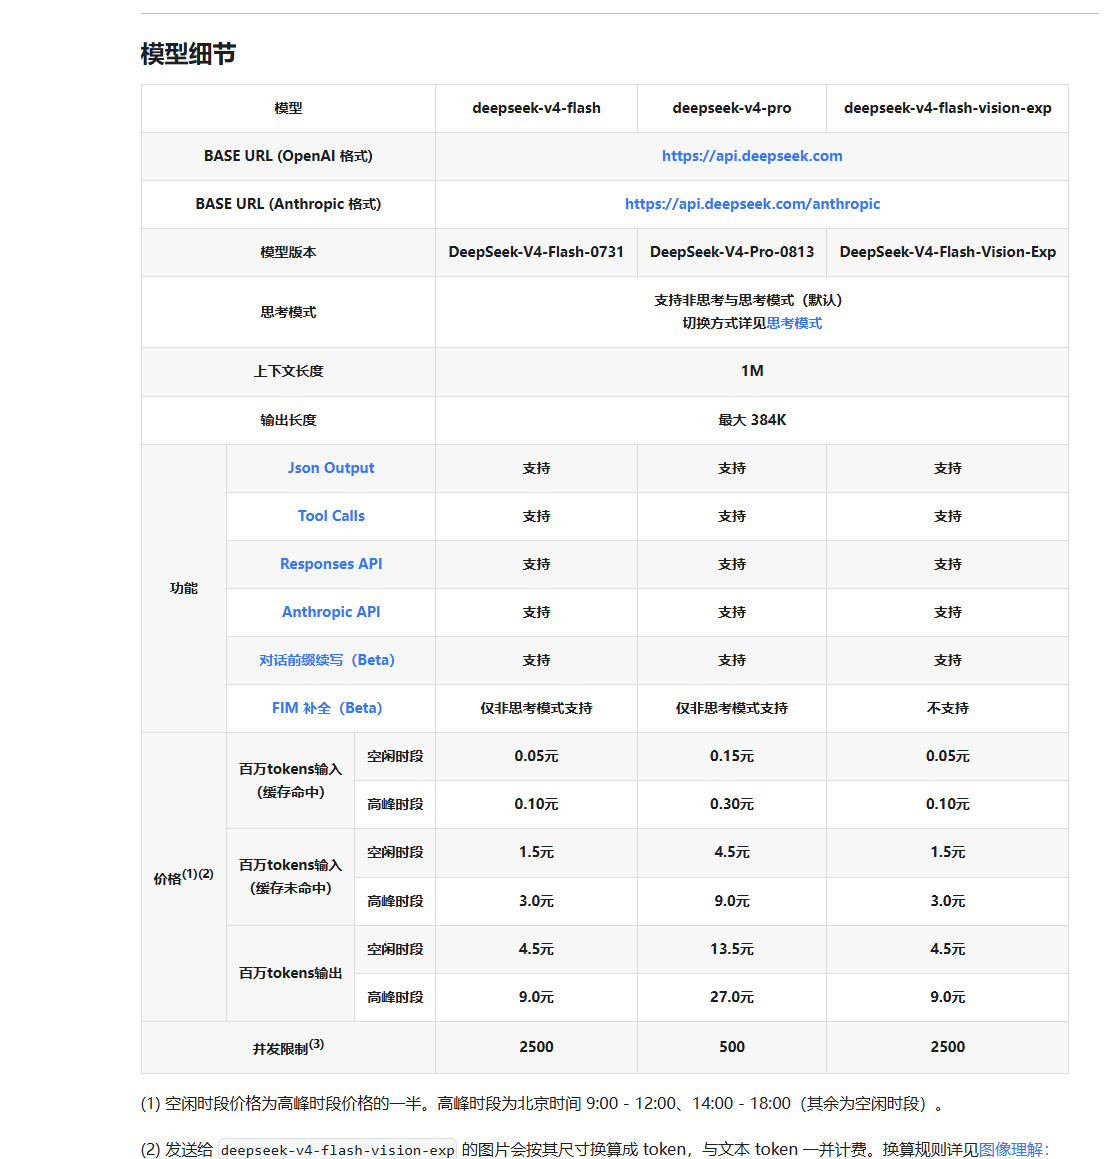1107x1159 pixels.
Task: Open the Json Output feature link
Action: 331,468
